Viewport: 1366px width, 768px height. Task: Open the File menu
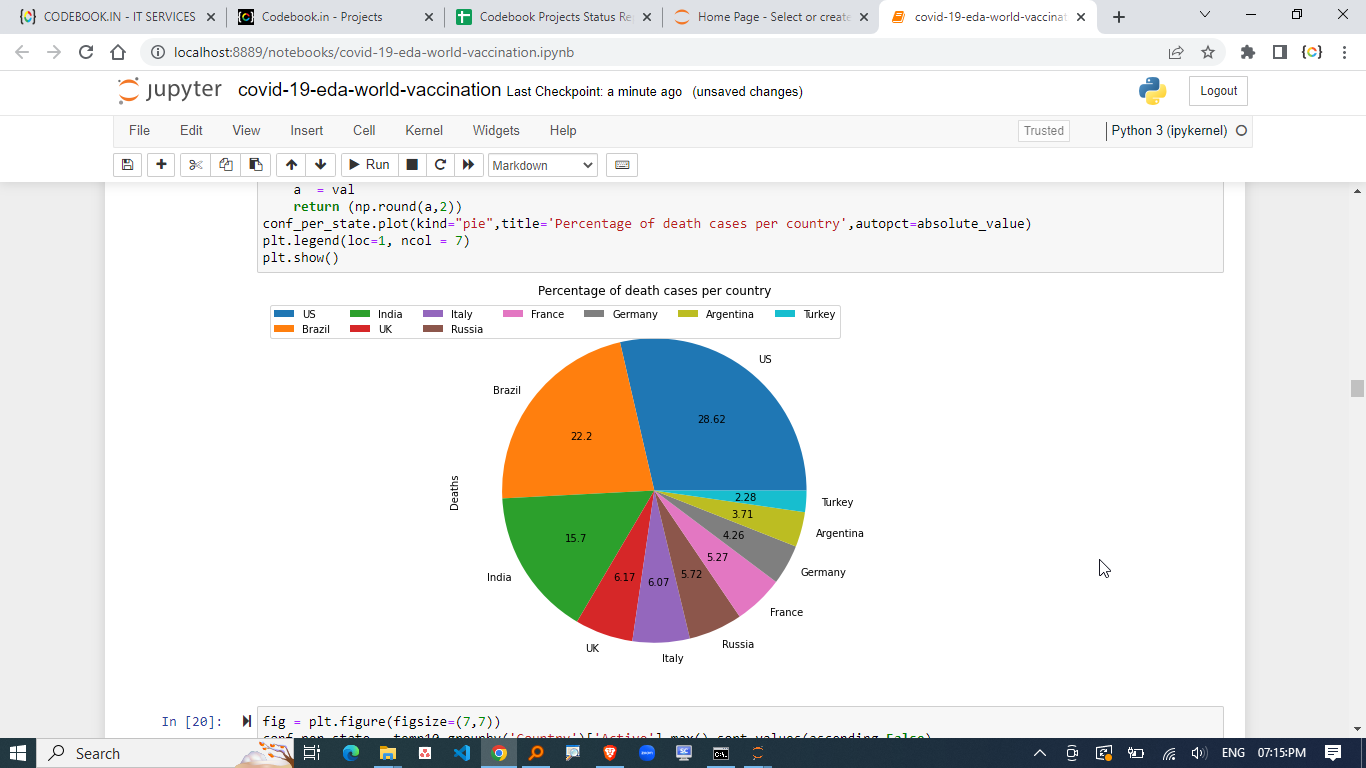click(x=139, y=130)
